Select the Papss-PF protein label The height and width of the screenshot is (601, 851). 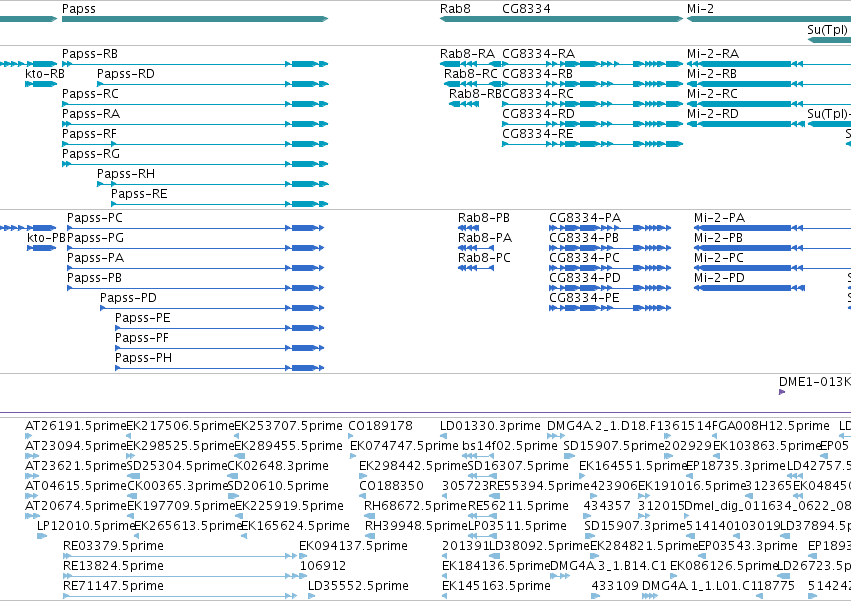click(x=142, y=338)
